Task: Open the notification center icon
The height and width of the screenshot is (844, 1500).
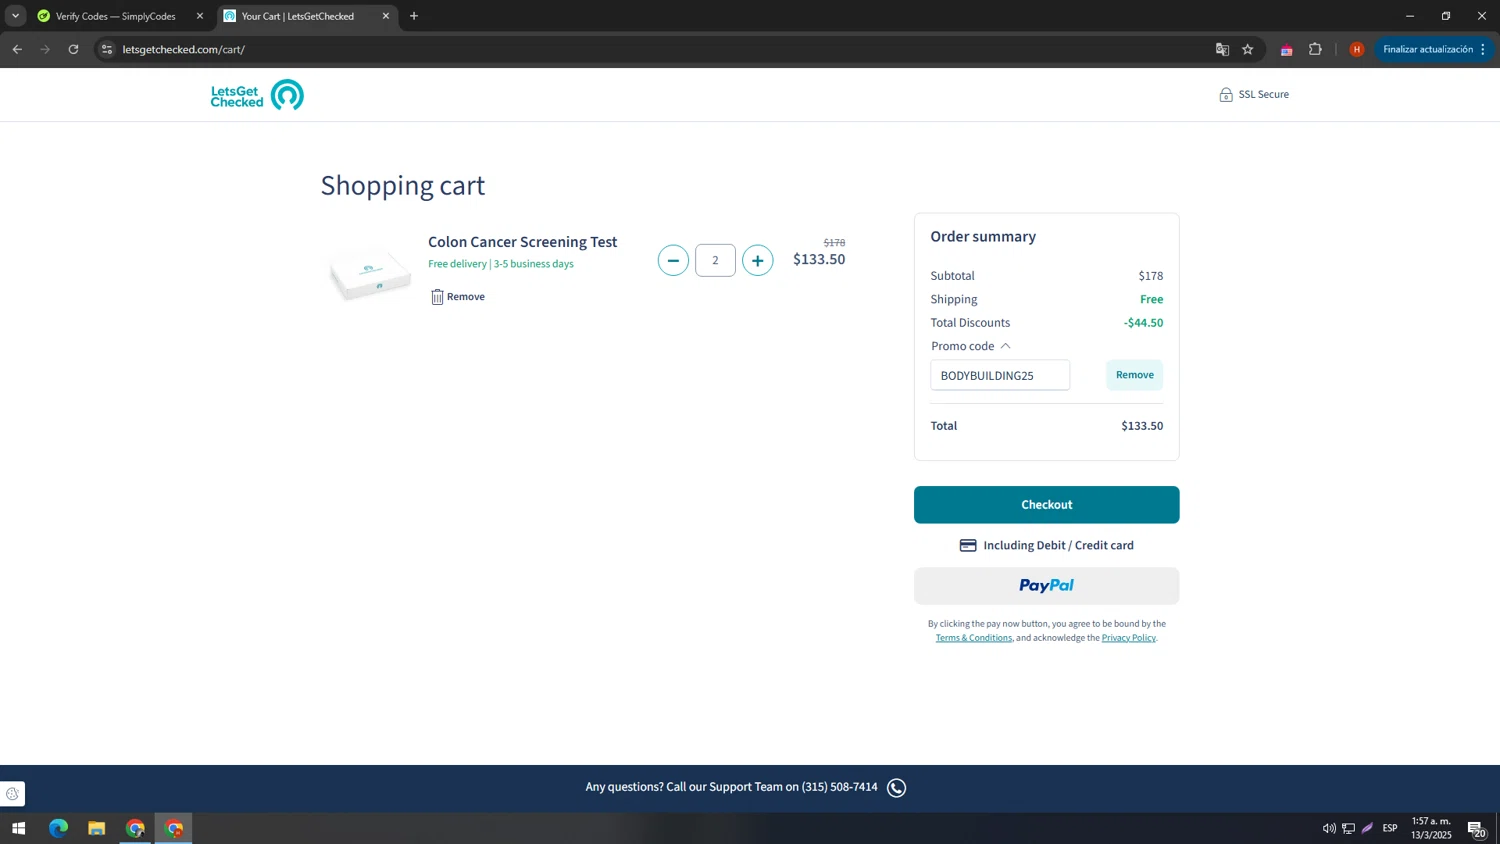Action: pyautogui.click(x=1476, y=828)
